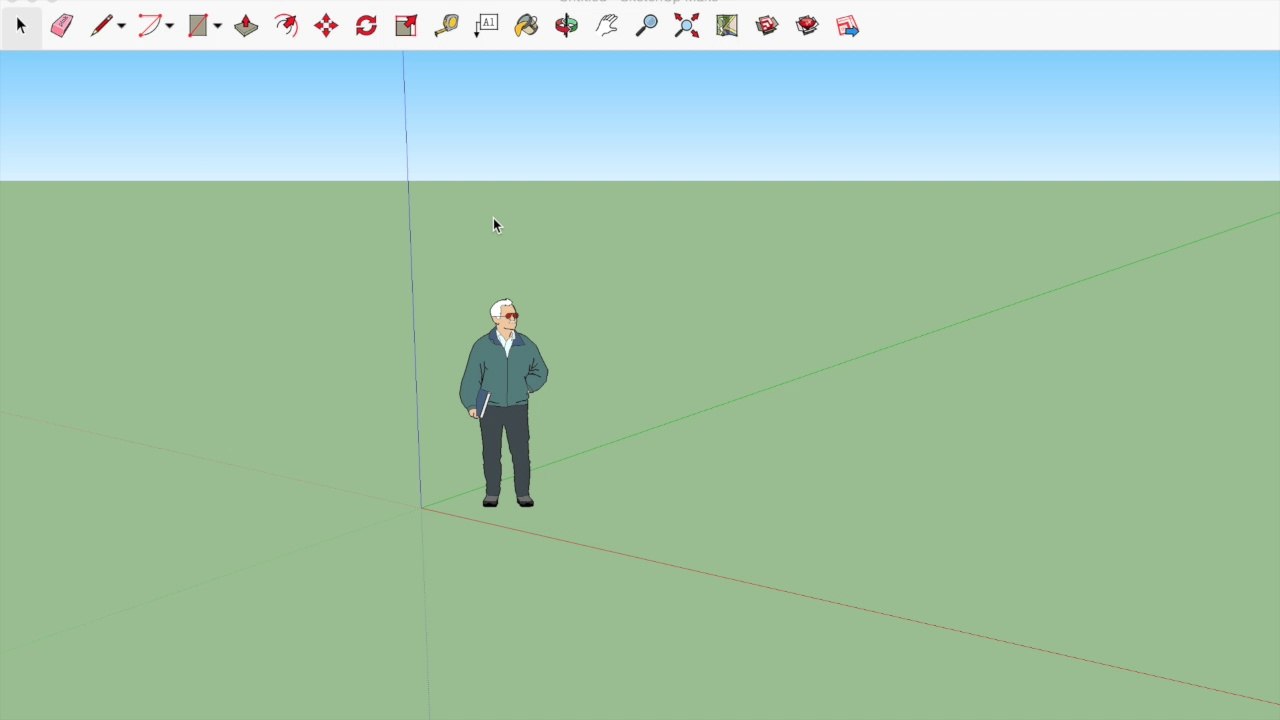Viewport: 1280px width, 720px height.
Task: Activate the Push/Pull tool
Action: click(x=246, y=26)
